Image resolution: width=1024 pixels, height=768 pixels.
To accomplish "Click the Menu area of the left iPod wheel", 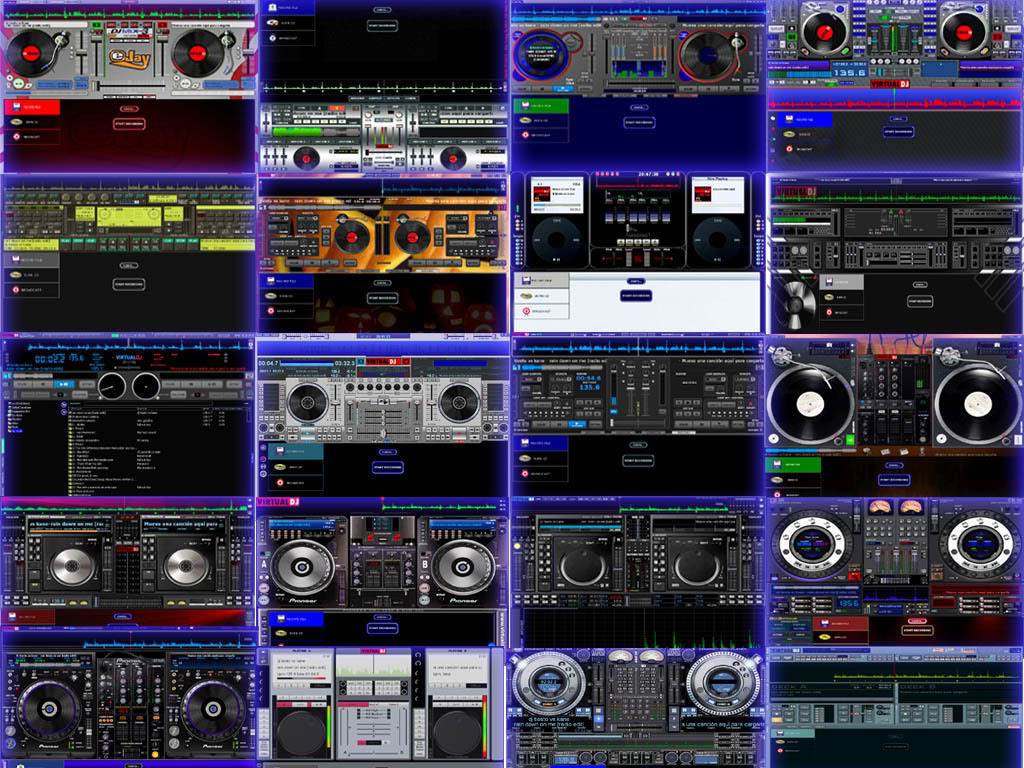I will pos(556,220).
